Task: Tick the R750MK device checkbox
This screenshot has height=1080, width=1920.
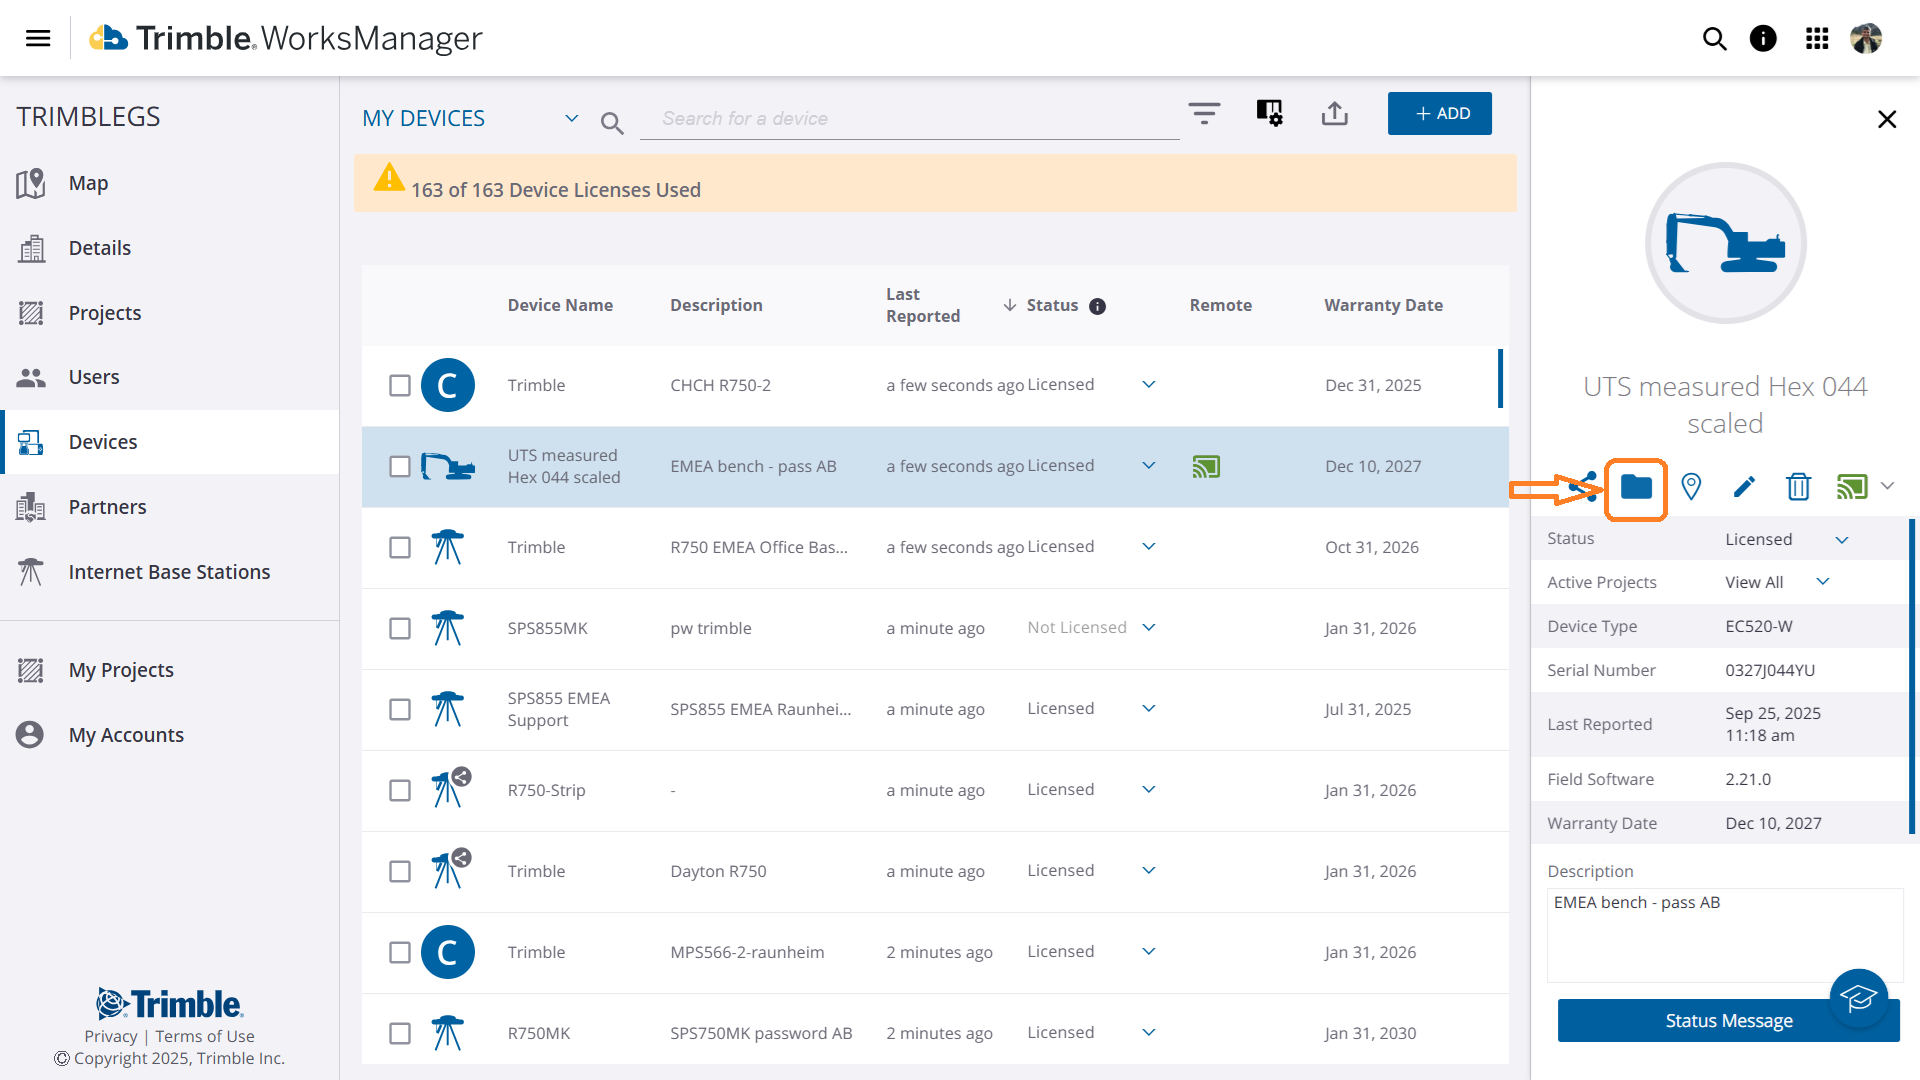Action: 400,1033
